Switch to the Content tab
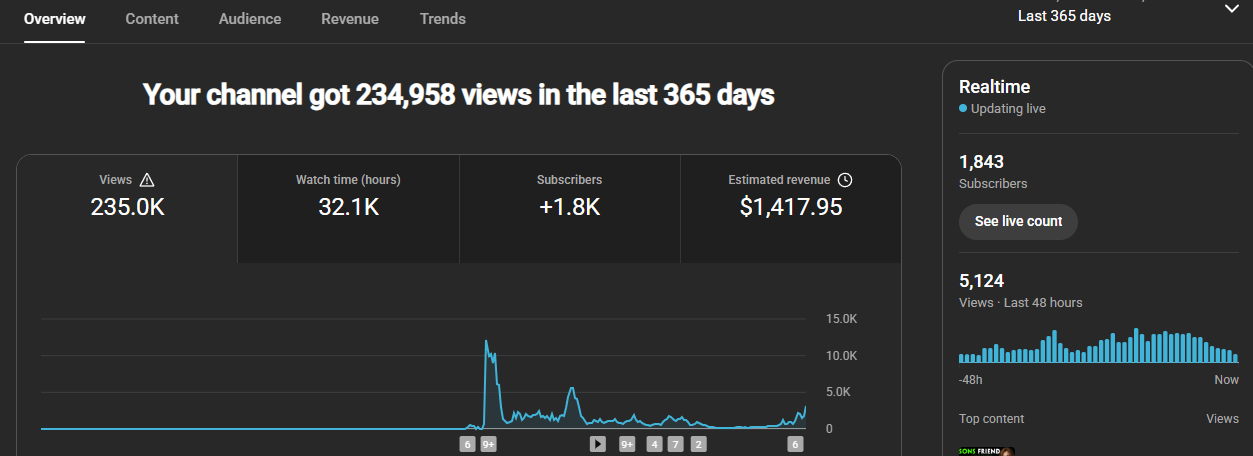This screenshot has width=1253, height=456. [x=152, y=19]
